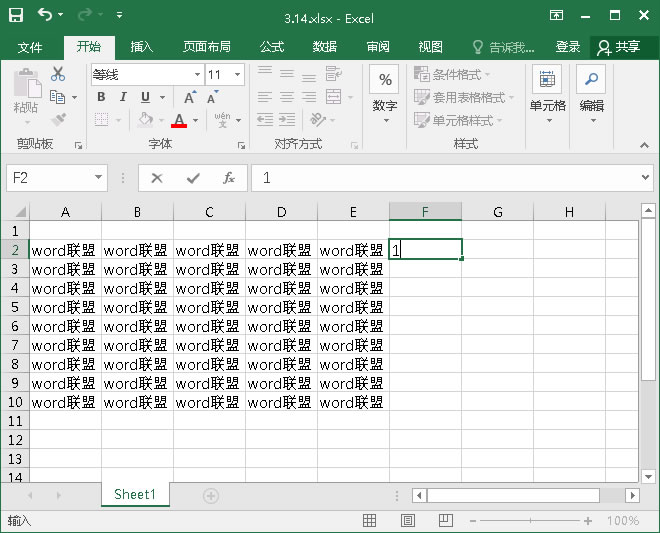
Task: Click the insert function fx icon
Action: (x=229, y=178)
